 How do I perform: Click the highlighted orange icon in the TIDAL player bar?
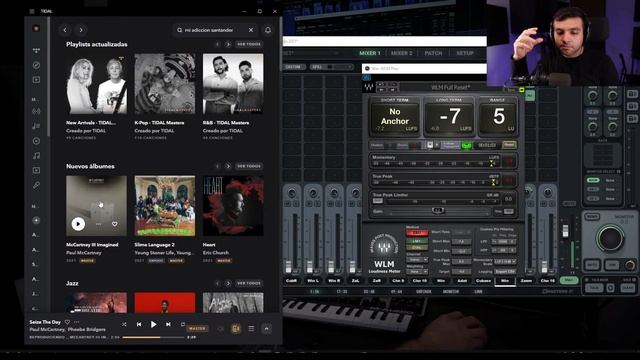coord(236,329)
